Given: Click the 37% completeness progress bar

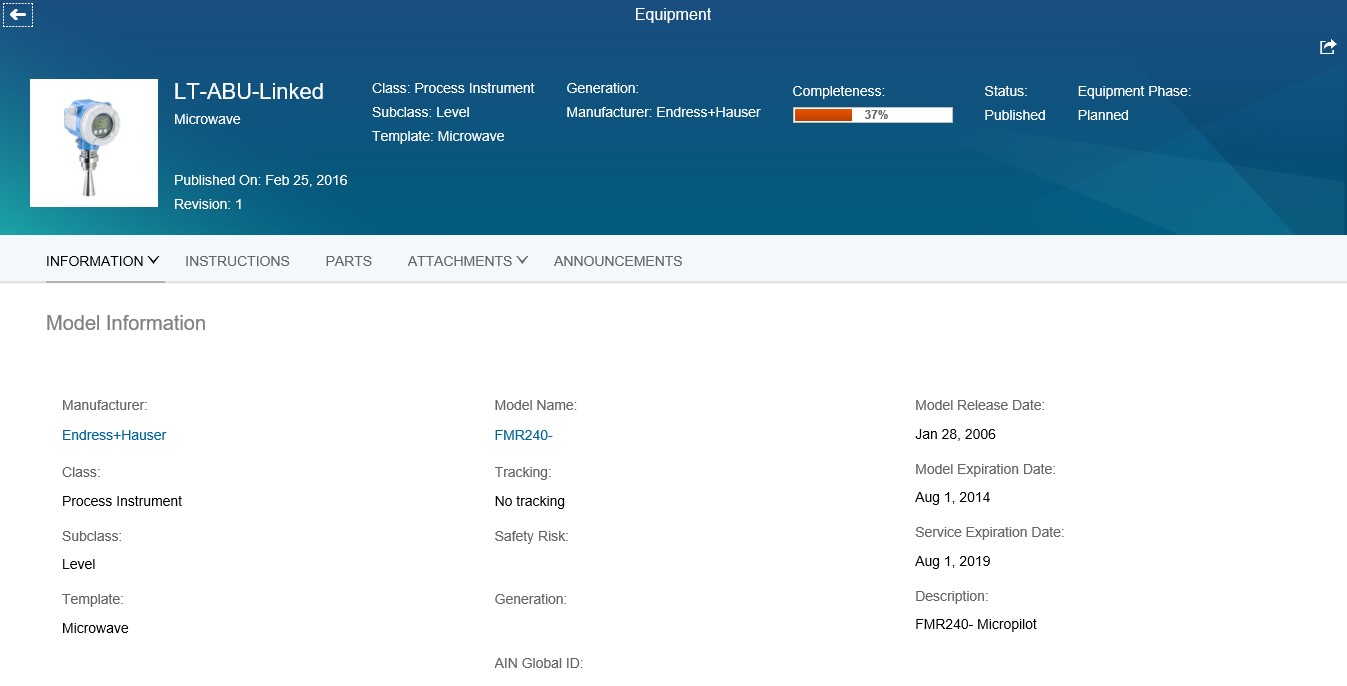Looking at the screenshot, I should point(873,115).
